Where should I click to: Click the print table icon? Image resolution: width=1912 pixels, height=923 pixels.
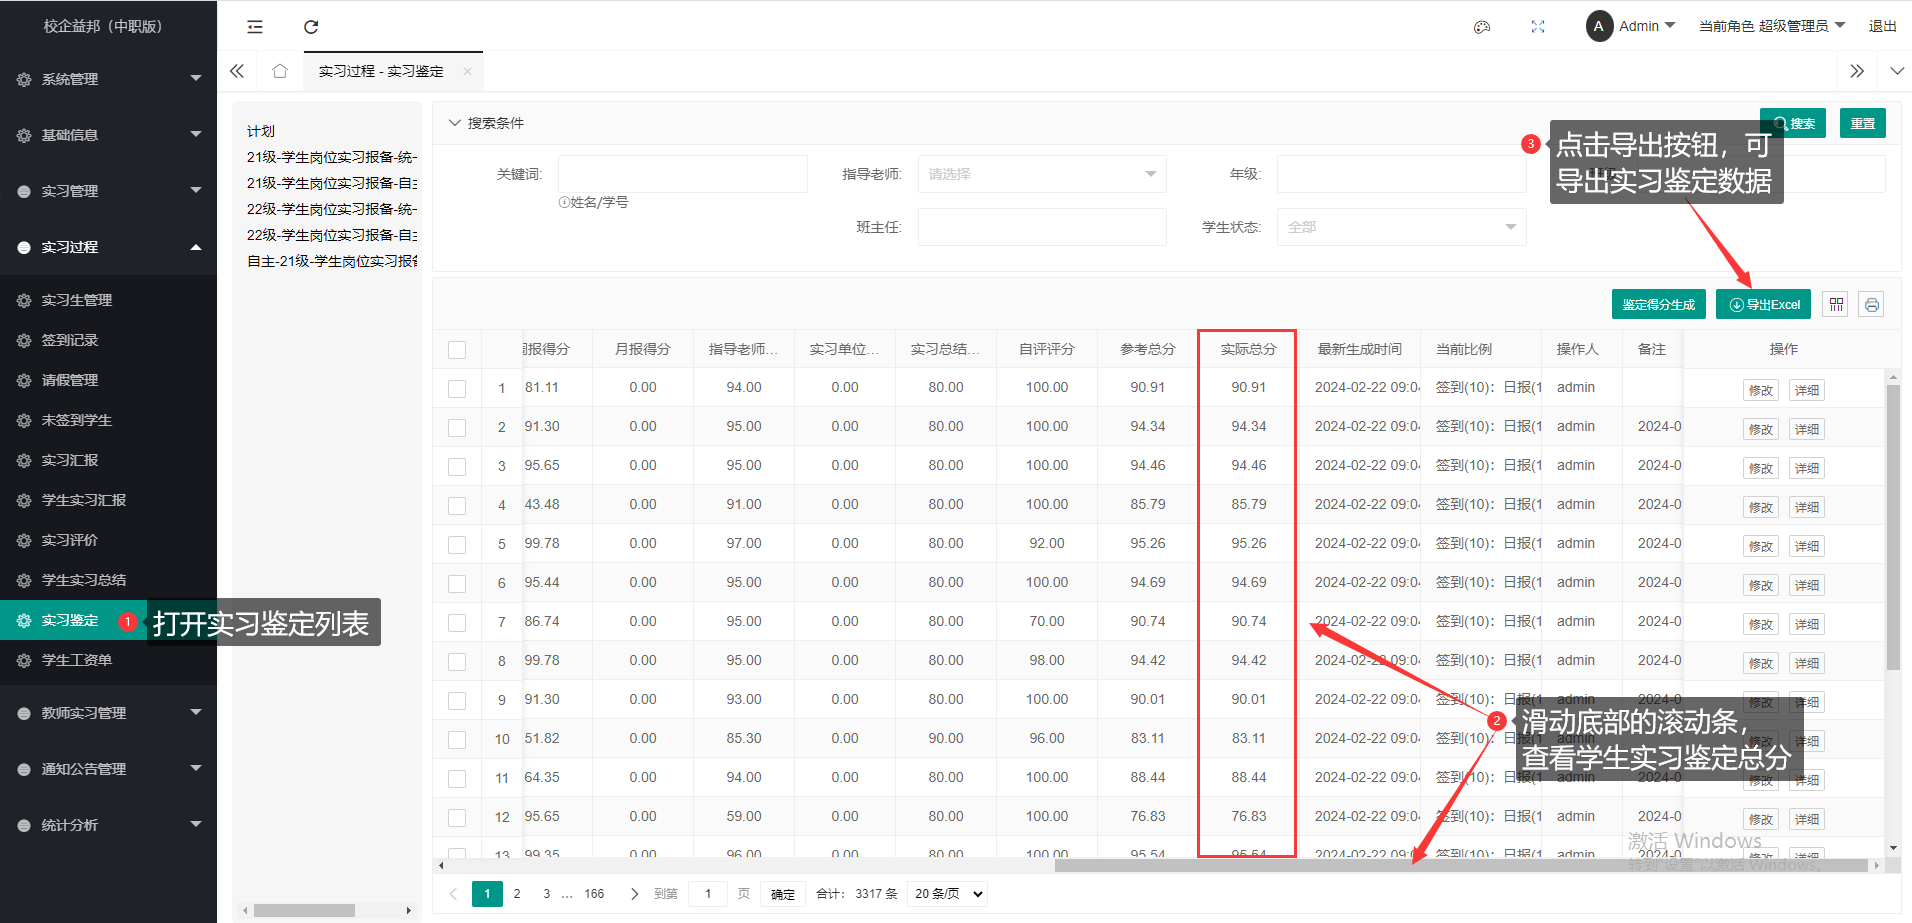pyautogui.click(x=1872, y=305)
